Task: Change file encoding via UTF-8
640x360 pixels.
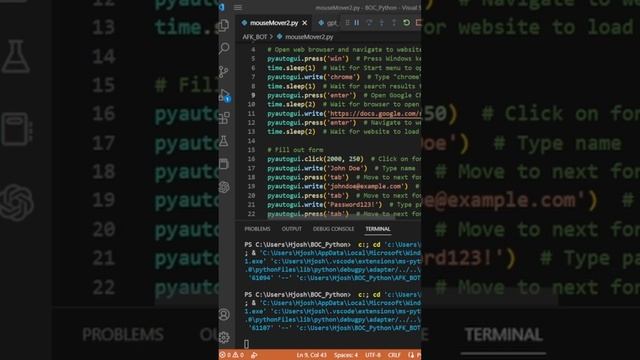Action: click(373, 355)
